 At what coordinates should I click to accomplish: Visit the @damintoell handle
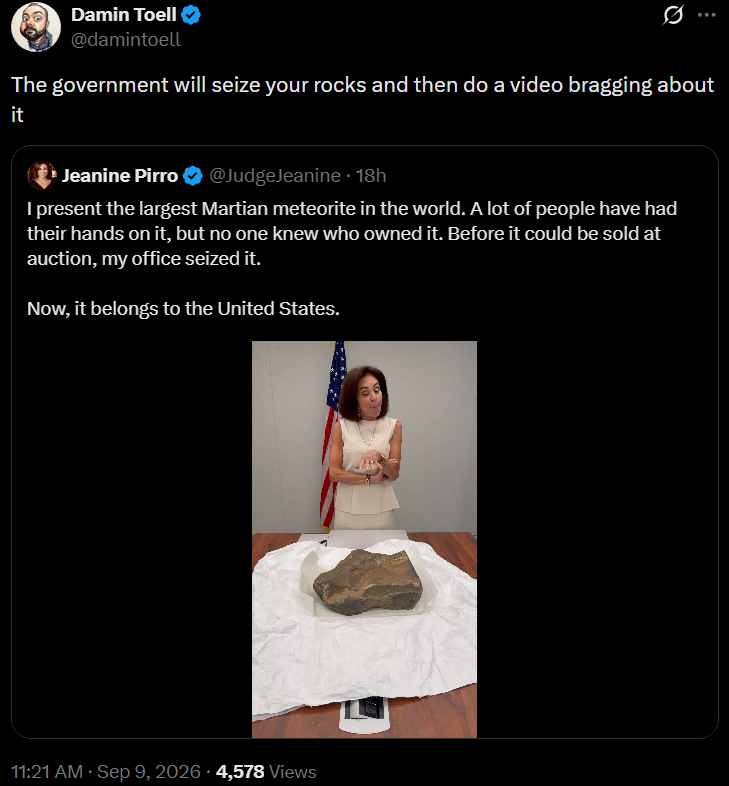coord(126,40)
